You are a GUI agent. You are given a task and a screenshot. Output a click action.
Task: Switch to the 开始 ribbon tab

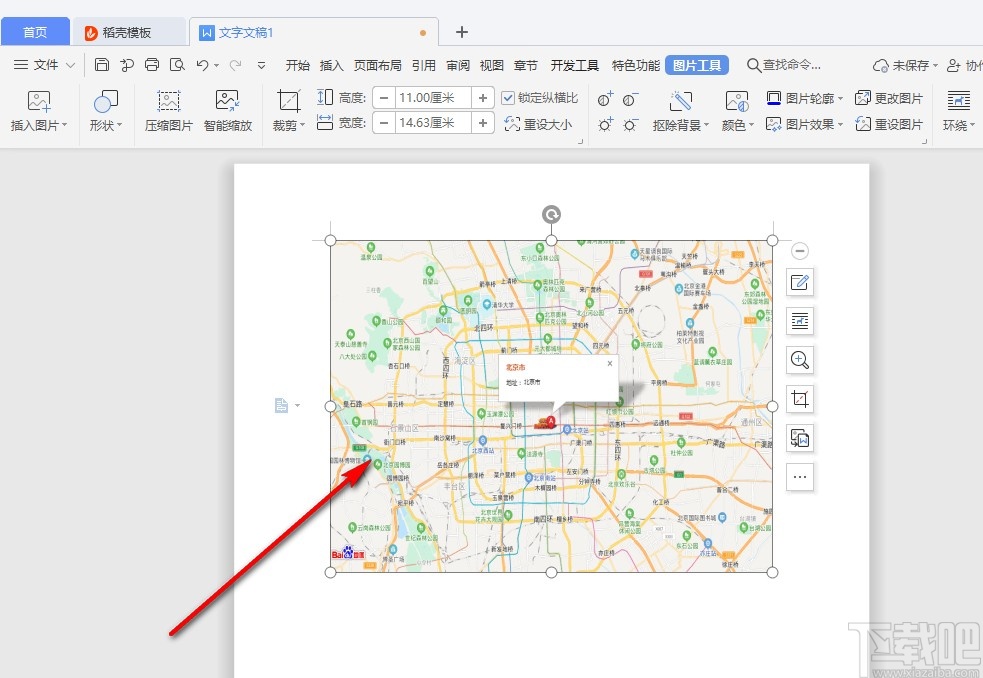click(296, 65)
